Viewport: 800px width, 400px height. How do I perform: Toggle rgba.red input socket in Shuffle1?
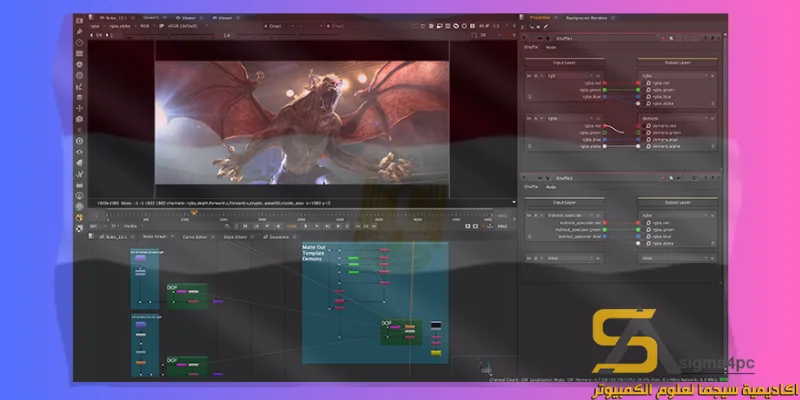605,83
